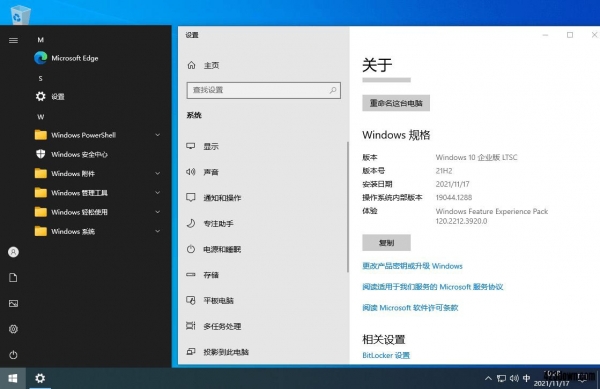Expand Windows 轻松使用 chevron

pos(158,212)
